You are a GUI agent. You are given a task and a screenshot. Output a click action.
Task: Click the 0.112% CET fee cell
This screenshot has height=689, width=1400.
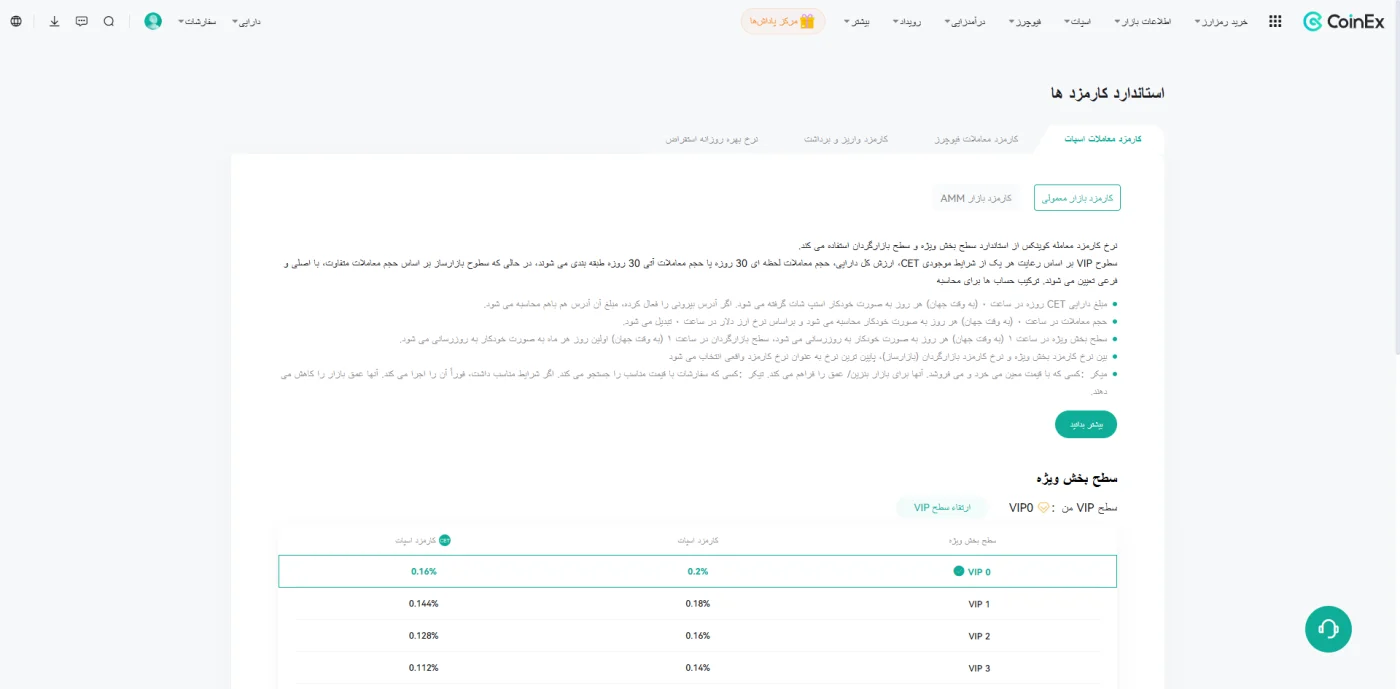(x=424, y=668)
